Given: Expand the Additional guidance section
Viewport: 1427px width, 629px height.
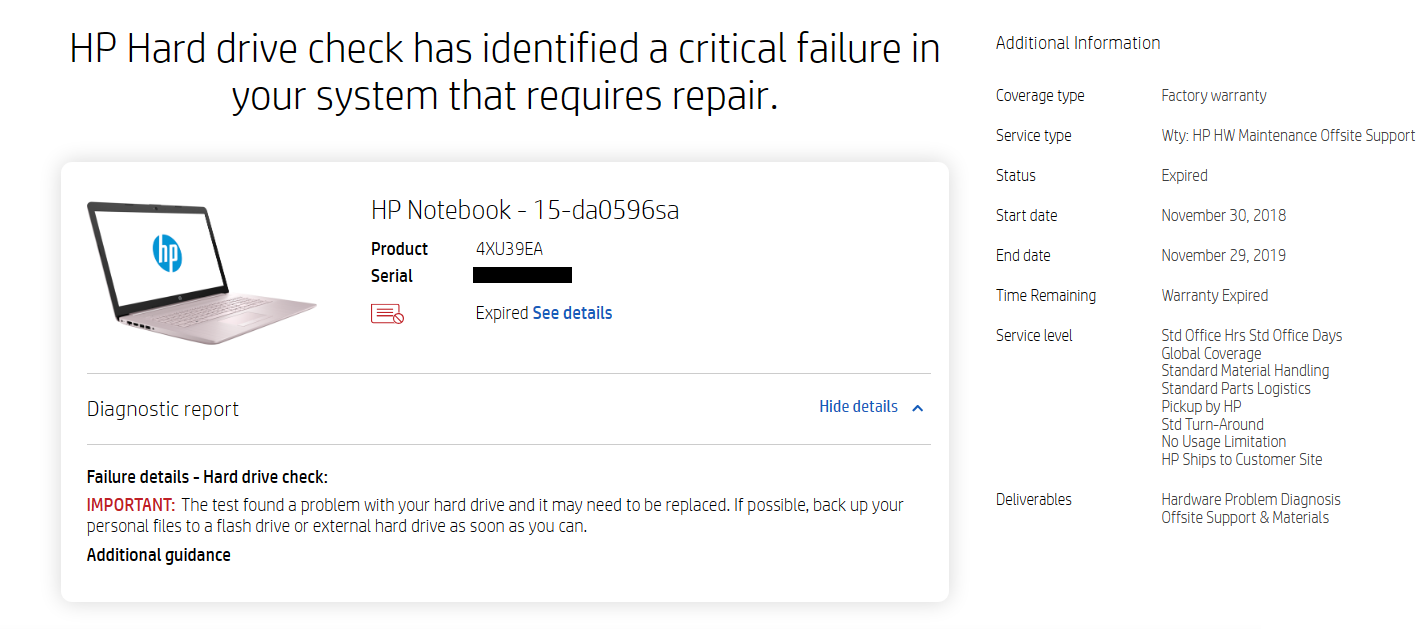Looking at the screenshot, I should (x=159, y=554).
